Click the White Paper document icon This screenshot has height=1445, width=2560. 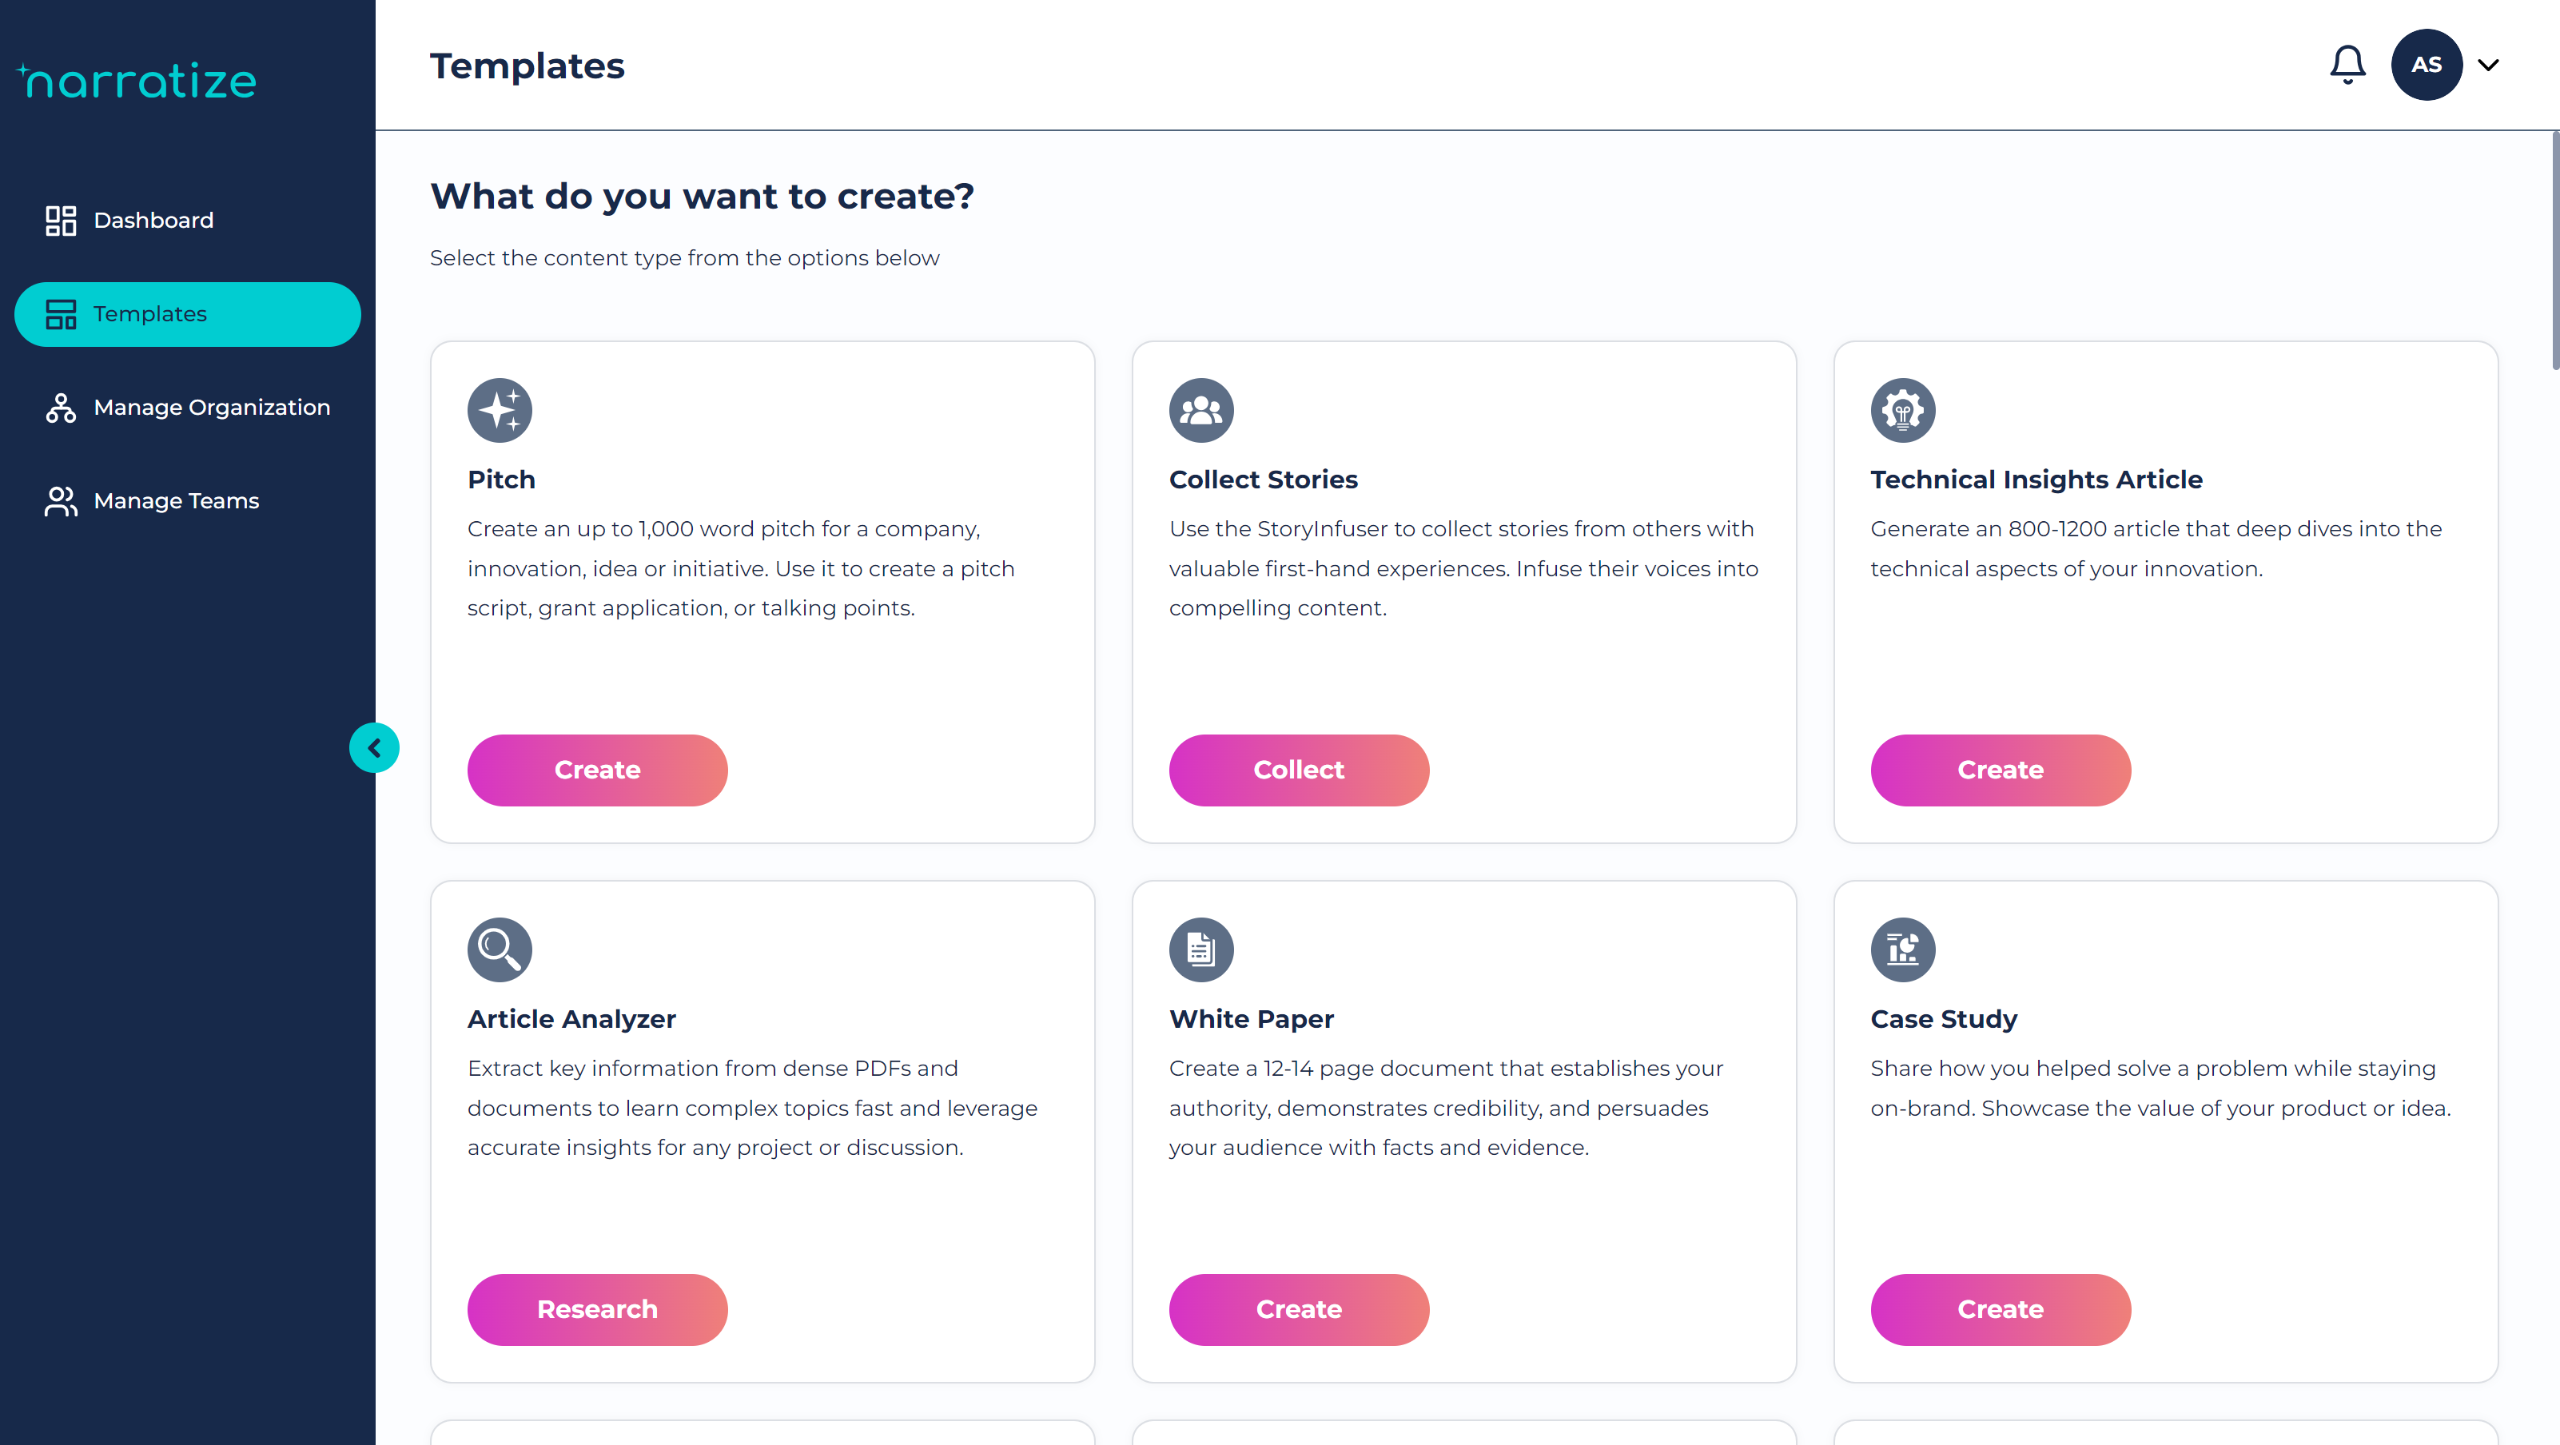(1200, 949)
